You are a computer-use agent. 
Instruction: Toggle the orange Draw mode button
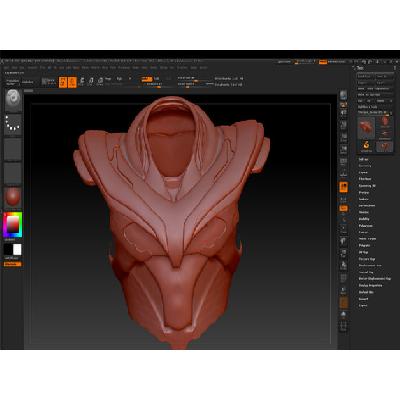(72, 82)
